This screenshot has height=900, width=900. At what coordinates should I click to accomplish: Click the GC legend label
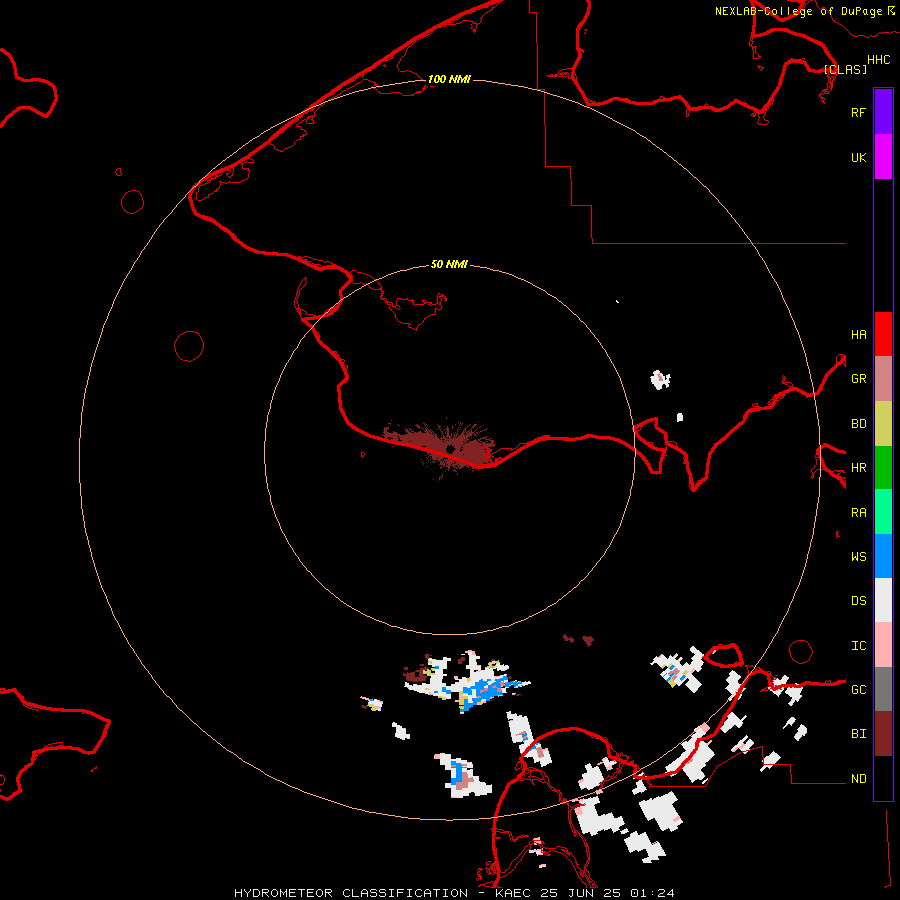[858, 689]
